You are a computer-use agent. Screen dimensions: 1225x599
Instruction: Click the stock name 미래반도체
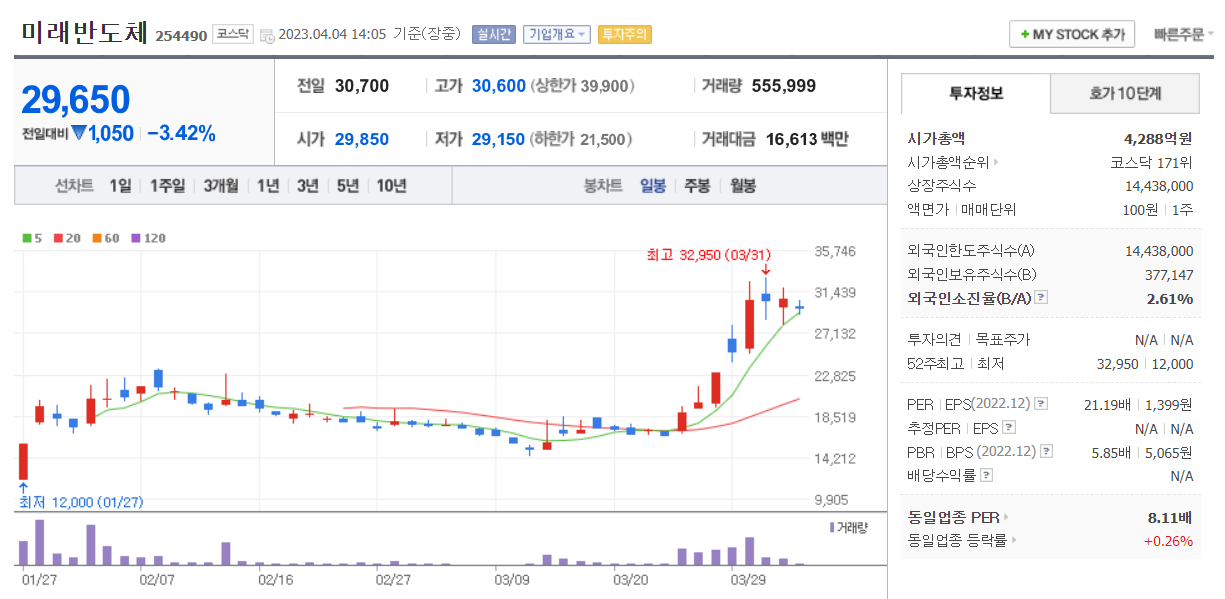[x=85, y=33]
